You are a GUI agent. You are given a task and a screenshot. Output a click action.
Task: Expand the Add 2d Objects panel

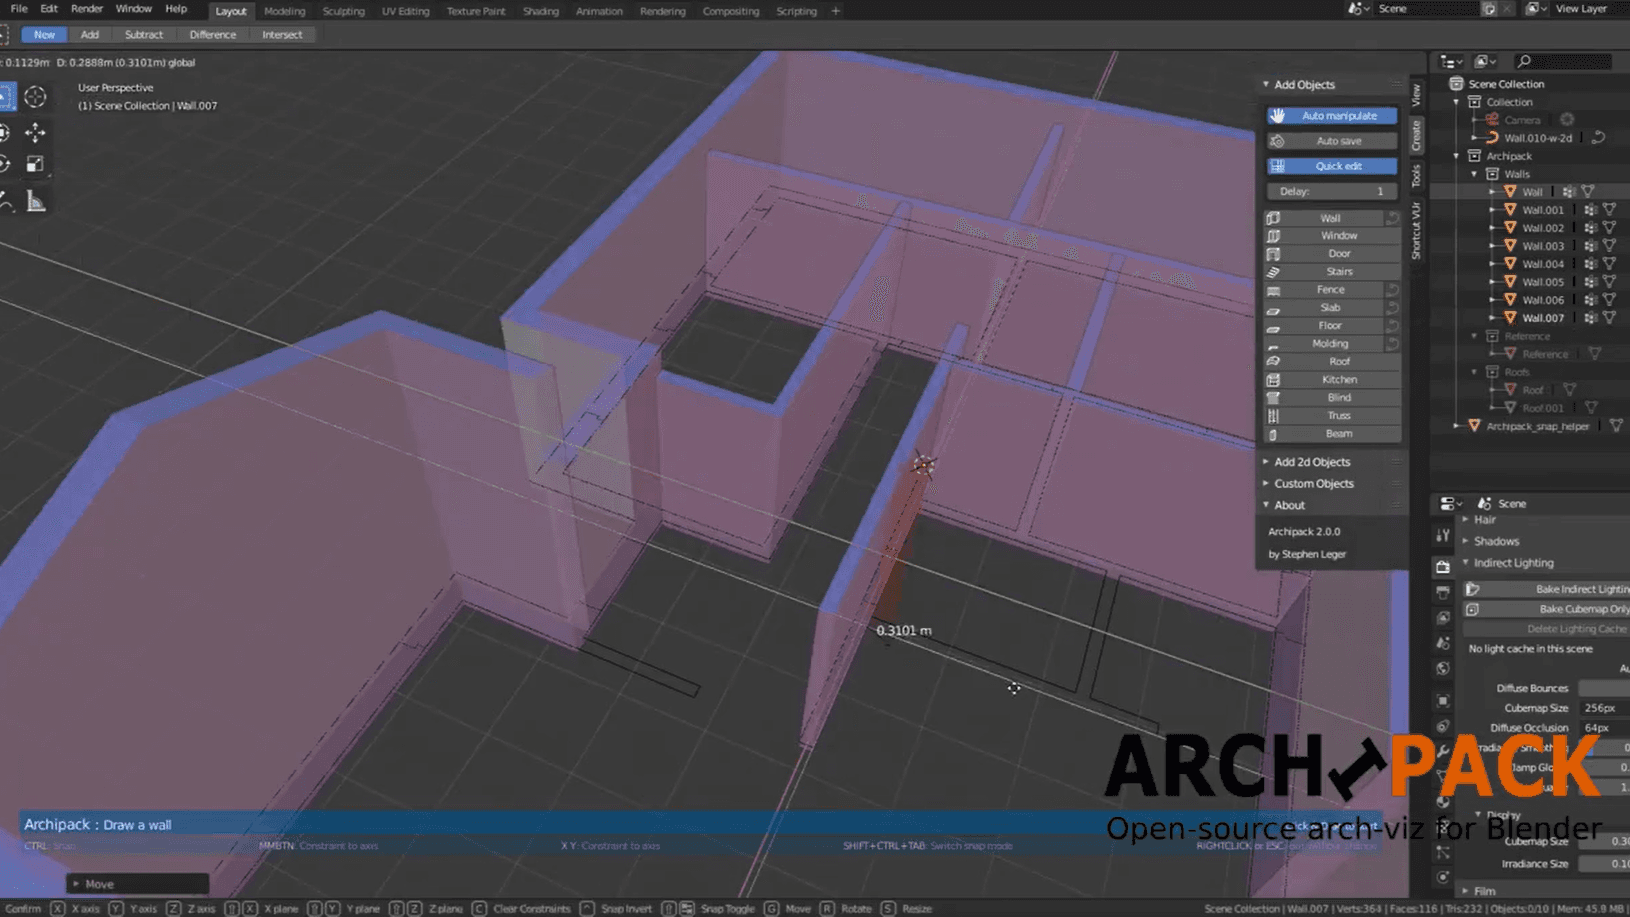pyautogui.click(x=1266, y=462)
